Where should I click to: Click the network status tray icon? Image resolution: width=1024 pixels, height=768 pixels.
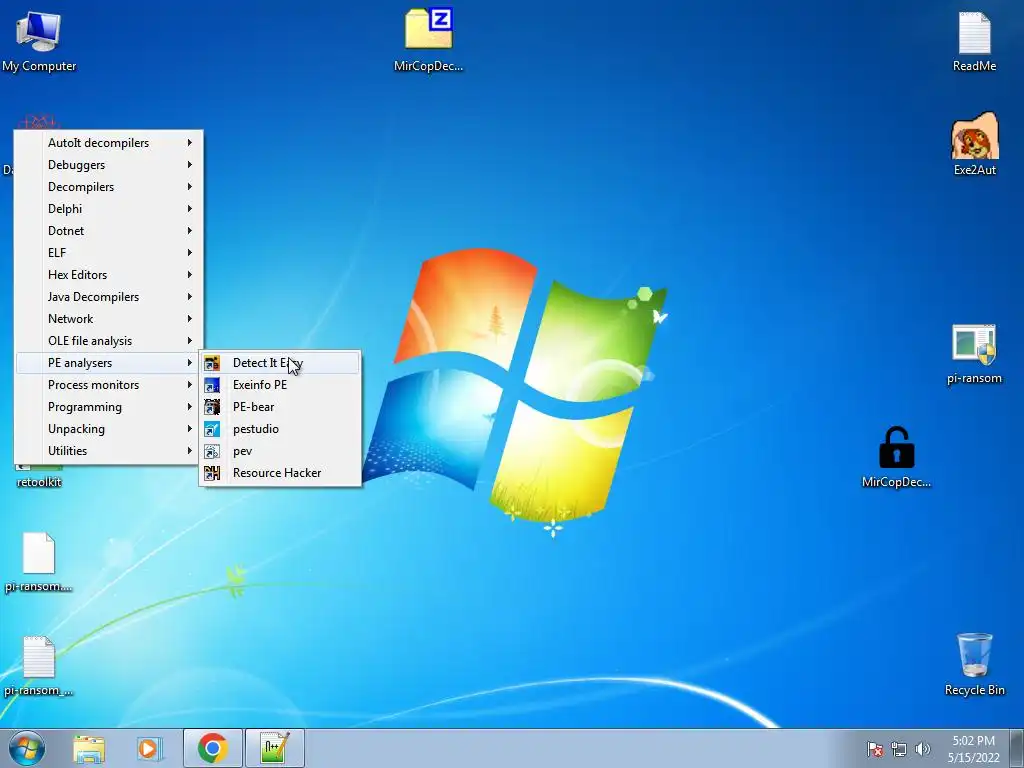(899, 749)
